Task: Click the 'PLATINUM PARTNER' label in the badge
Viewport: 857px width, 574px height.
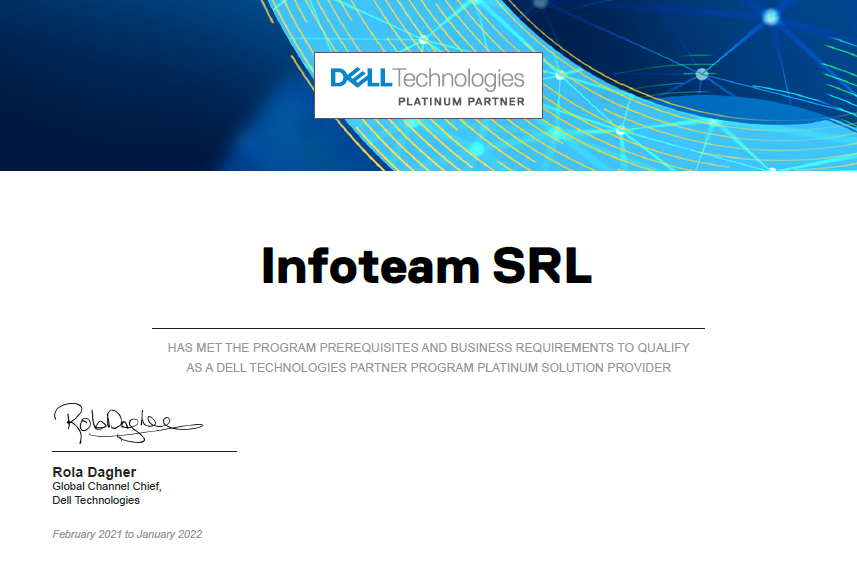Action: tap(461, 102)
